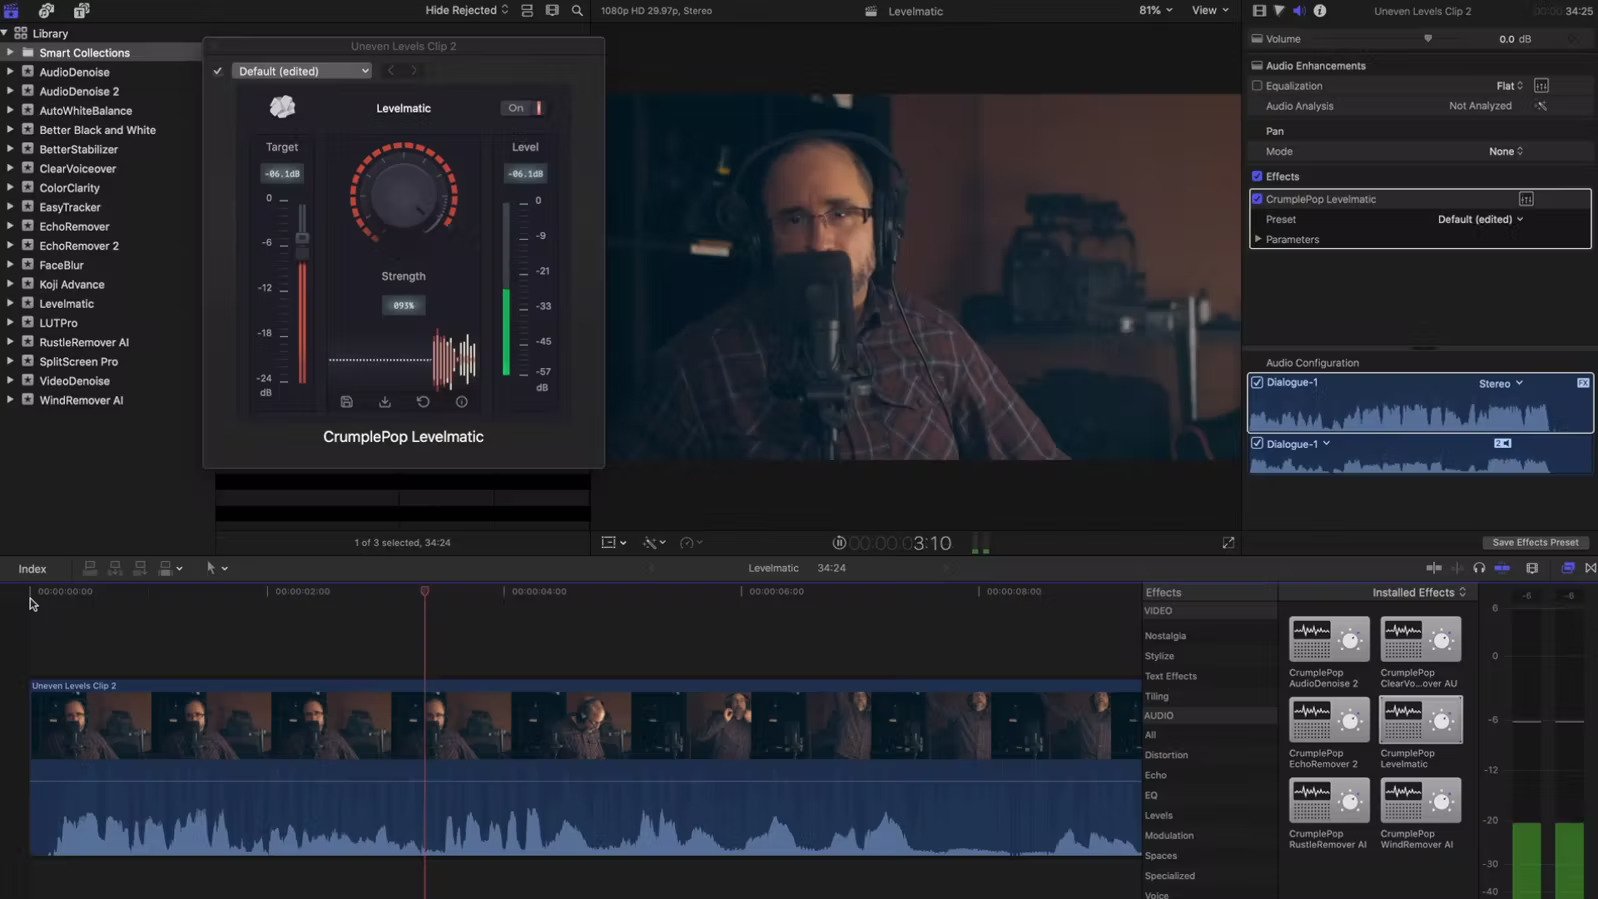Uncheck the stereo Dialogue-1 component checkbox
This screenshot has width=1598, height=899.
(1257, 382)
